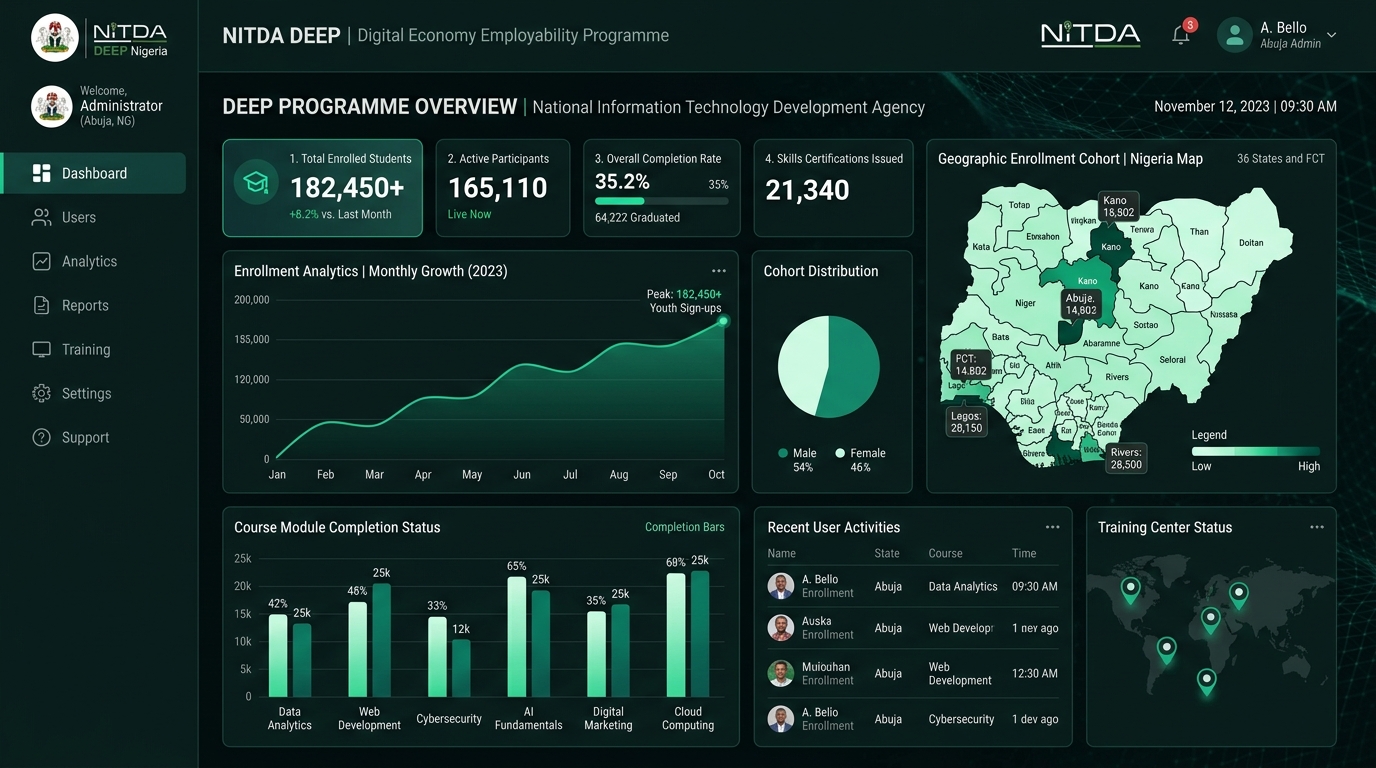Click the Rivers 28,500 map label
Image resolution: width=1376 pixels, height=768 pixels.
(1126, 458)
